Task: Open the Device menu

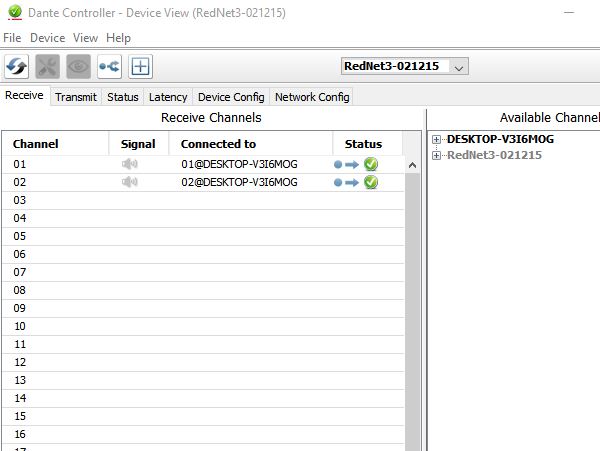Action: (47, 38)
